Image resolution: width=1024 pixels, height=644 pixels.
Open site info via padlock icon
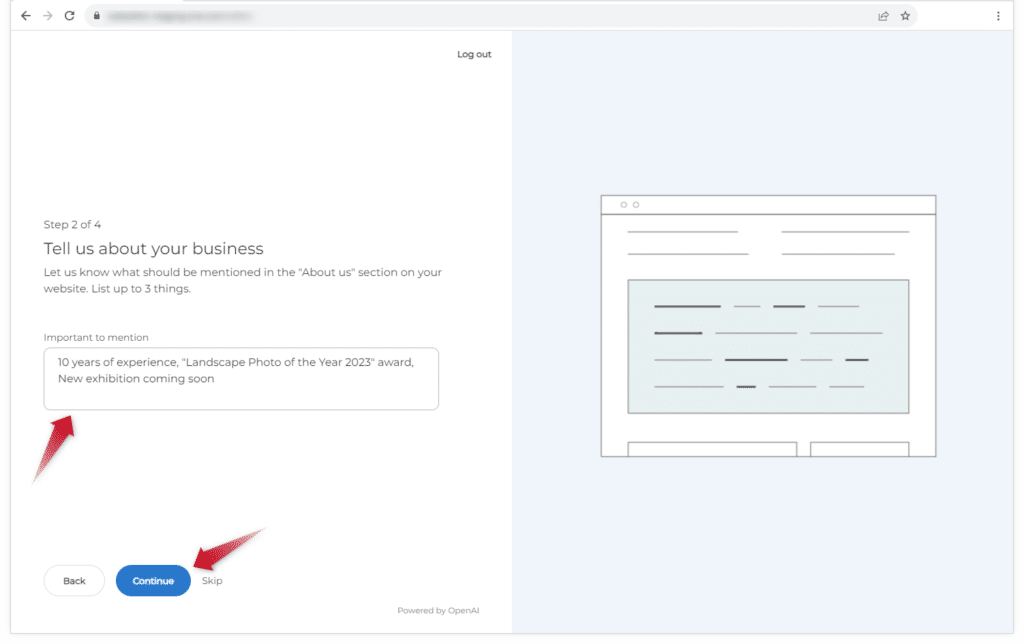(96, 16)
